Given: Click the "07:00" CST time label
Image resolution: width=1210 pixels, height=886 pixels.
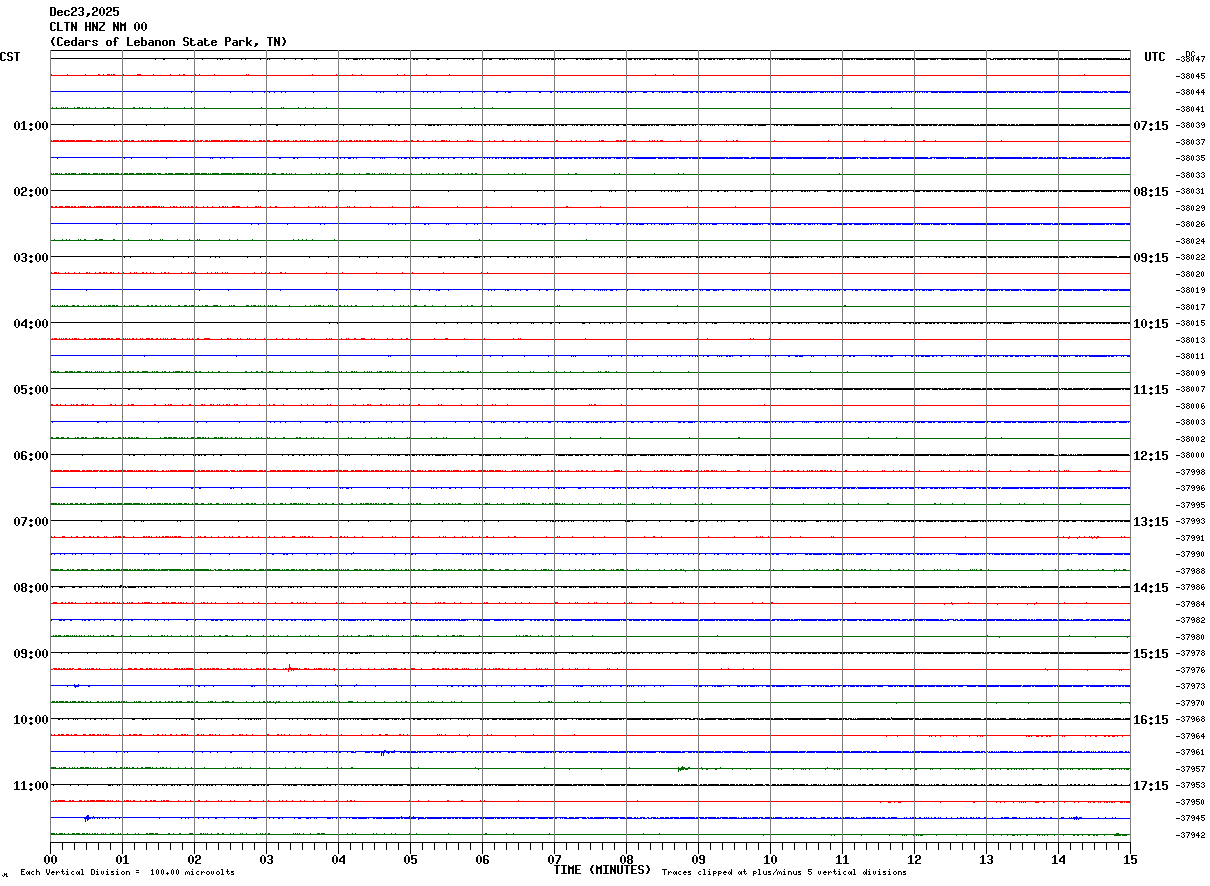Looking at the screenshot, I should pos(31,522).
